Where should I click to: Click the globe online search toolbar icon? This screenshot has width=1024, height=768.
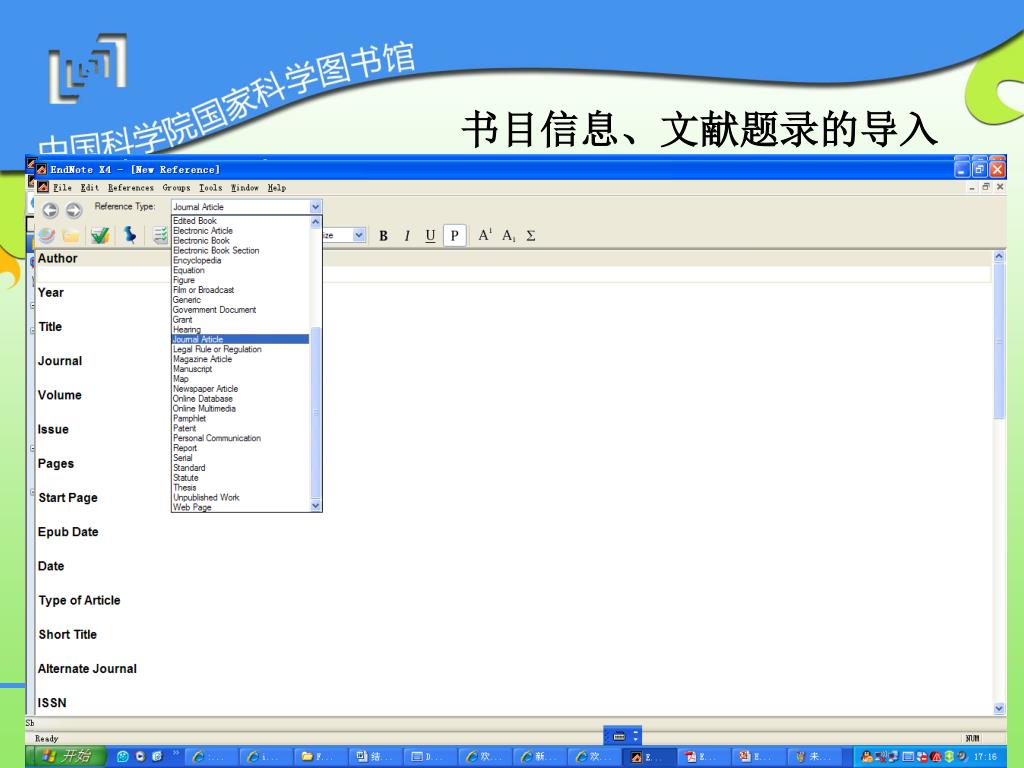tap(46, 235)
